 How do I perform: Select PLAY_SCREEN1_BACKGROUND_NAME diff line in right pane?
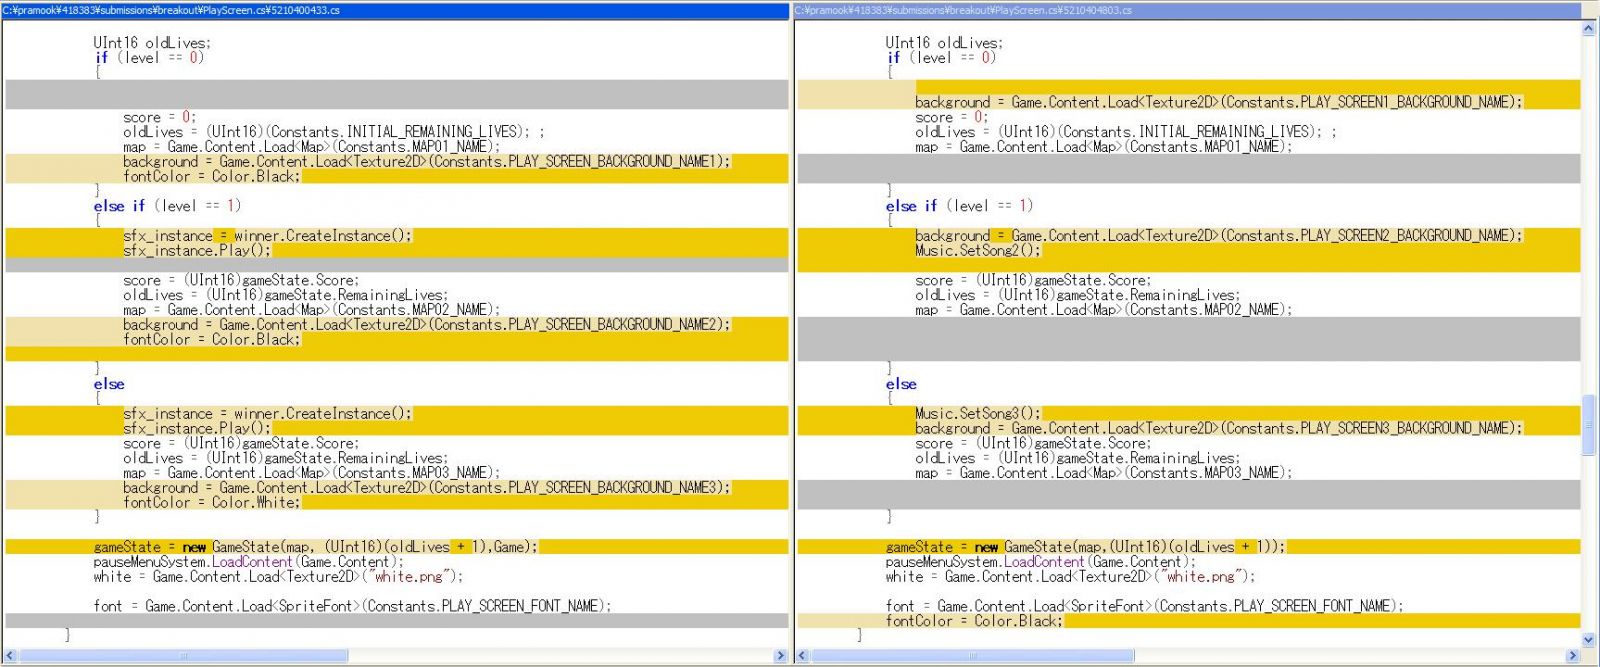tap(1218, 102)
